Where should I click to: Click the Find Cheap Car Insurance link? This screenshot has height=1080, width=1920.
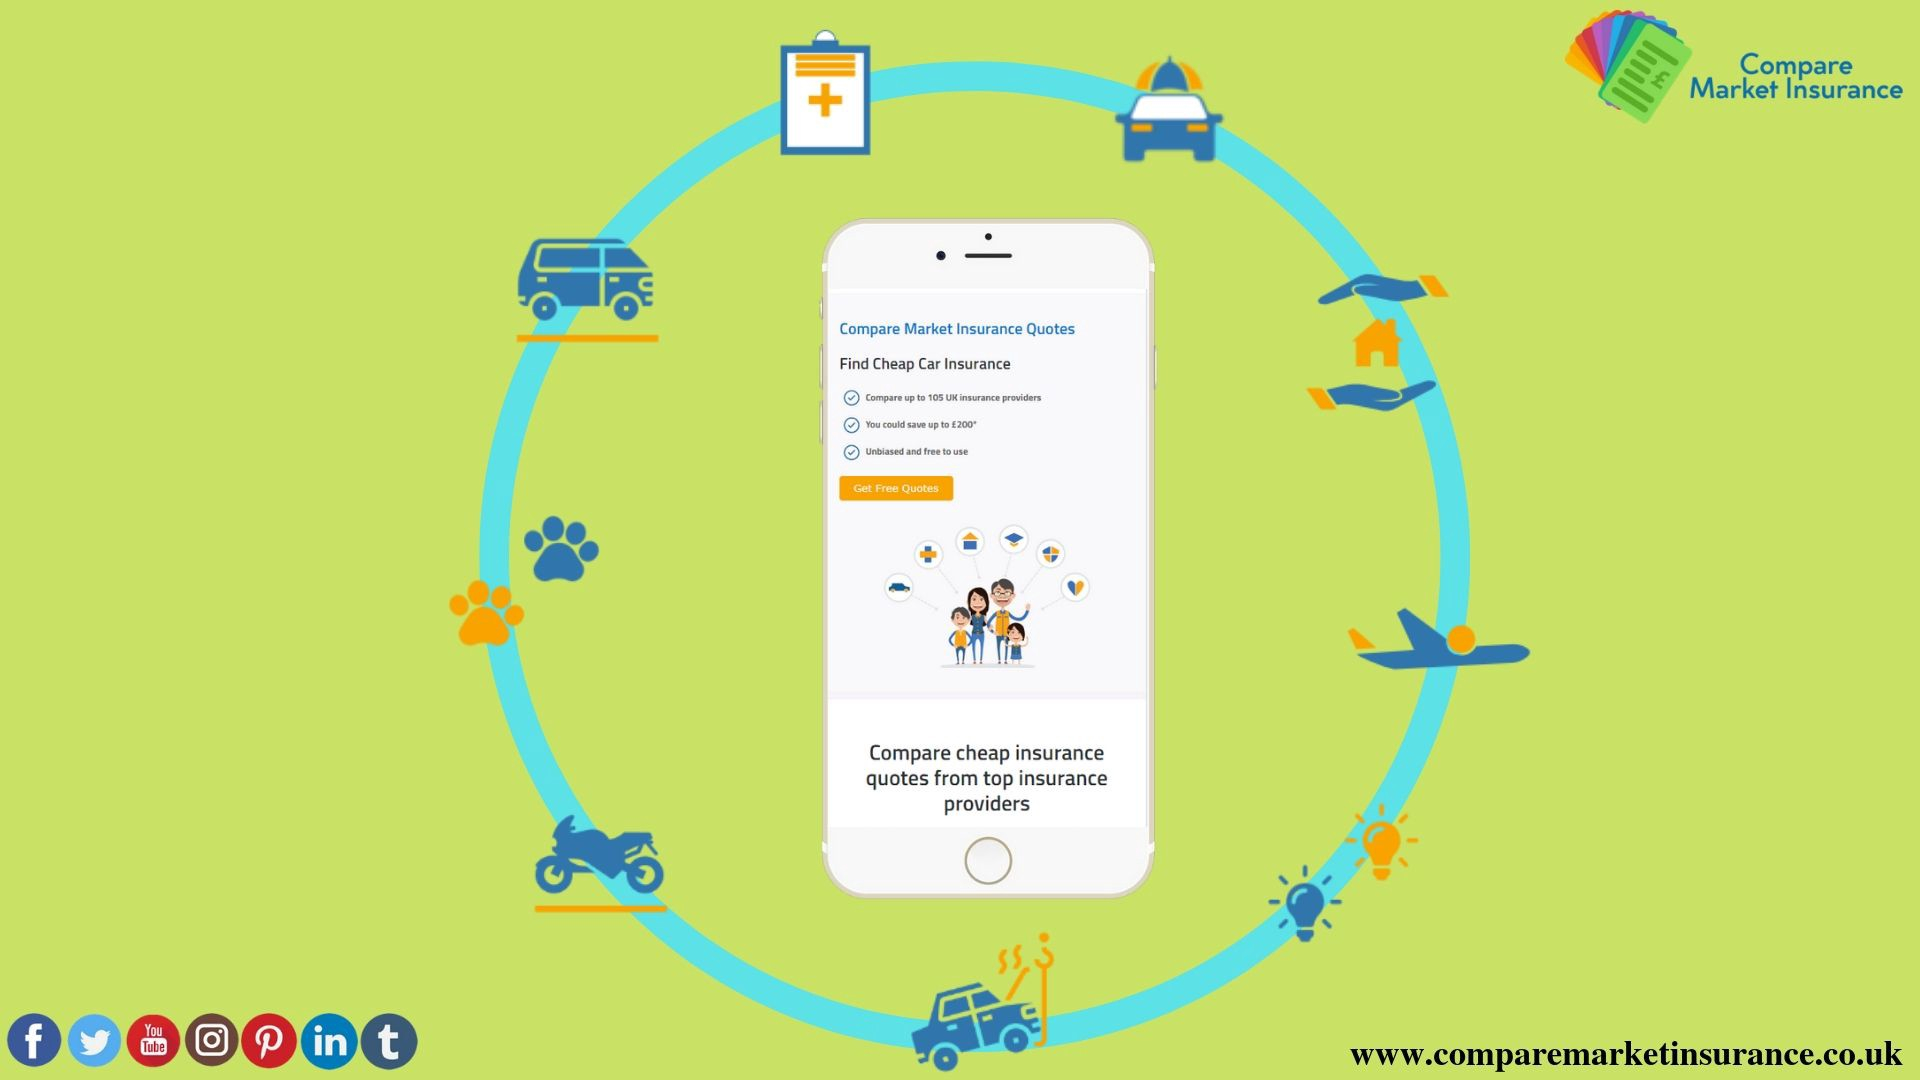[x=923, y=364]
